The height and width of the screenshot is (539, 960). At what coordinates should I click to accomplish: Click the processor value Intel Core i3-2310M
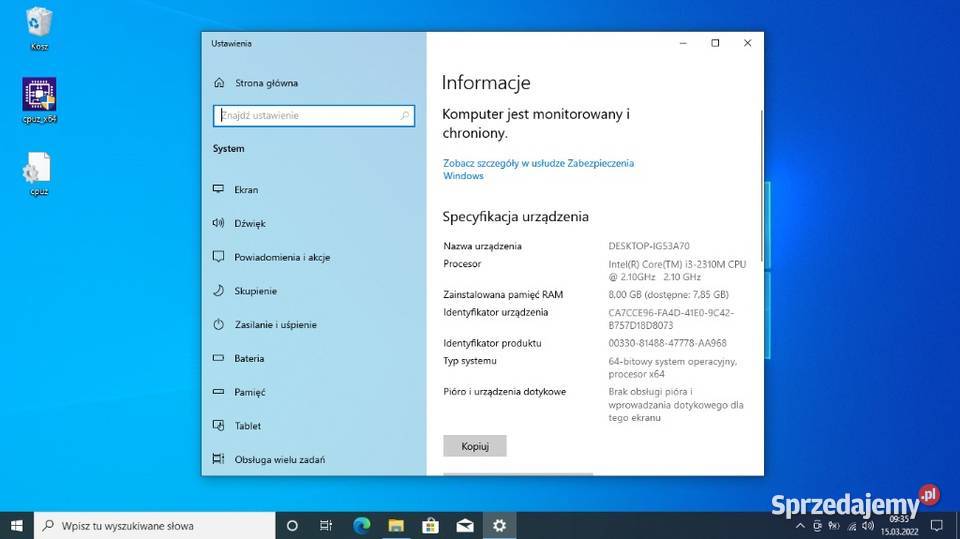click(x=677, y=271)
